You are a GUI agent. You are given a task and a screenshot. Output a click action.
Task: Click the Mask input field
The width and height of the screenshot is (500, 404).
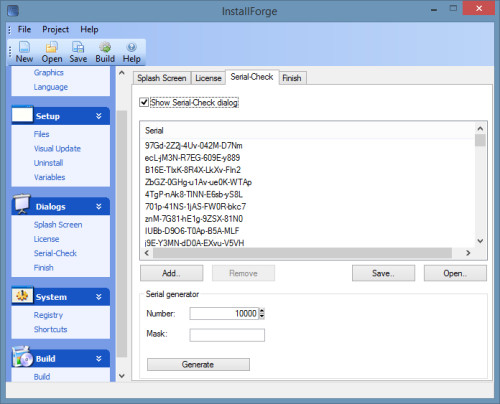coord(227,335)
